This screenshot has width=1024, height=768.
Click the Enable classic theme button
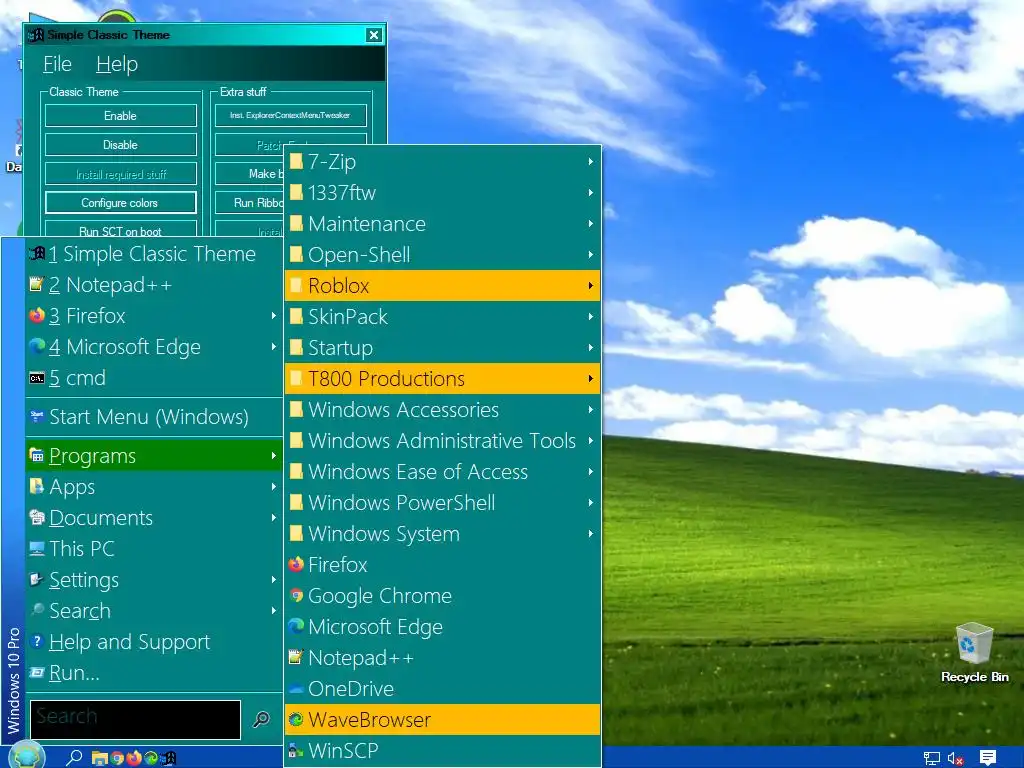(x=121, y=116)
